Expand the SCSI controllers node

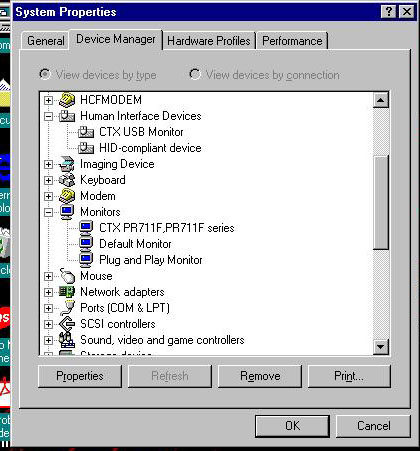(x=48, y=324)
